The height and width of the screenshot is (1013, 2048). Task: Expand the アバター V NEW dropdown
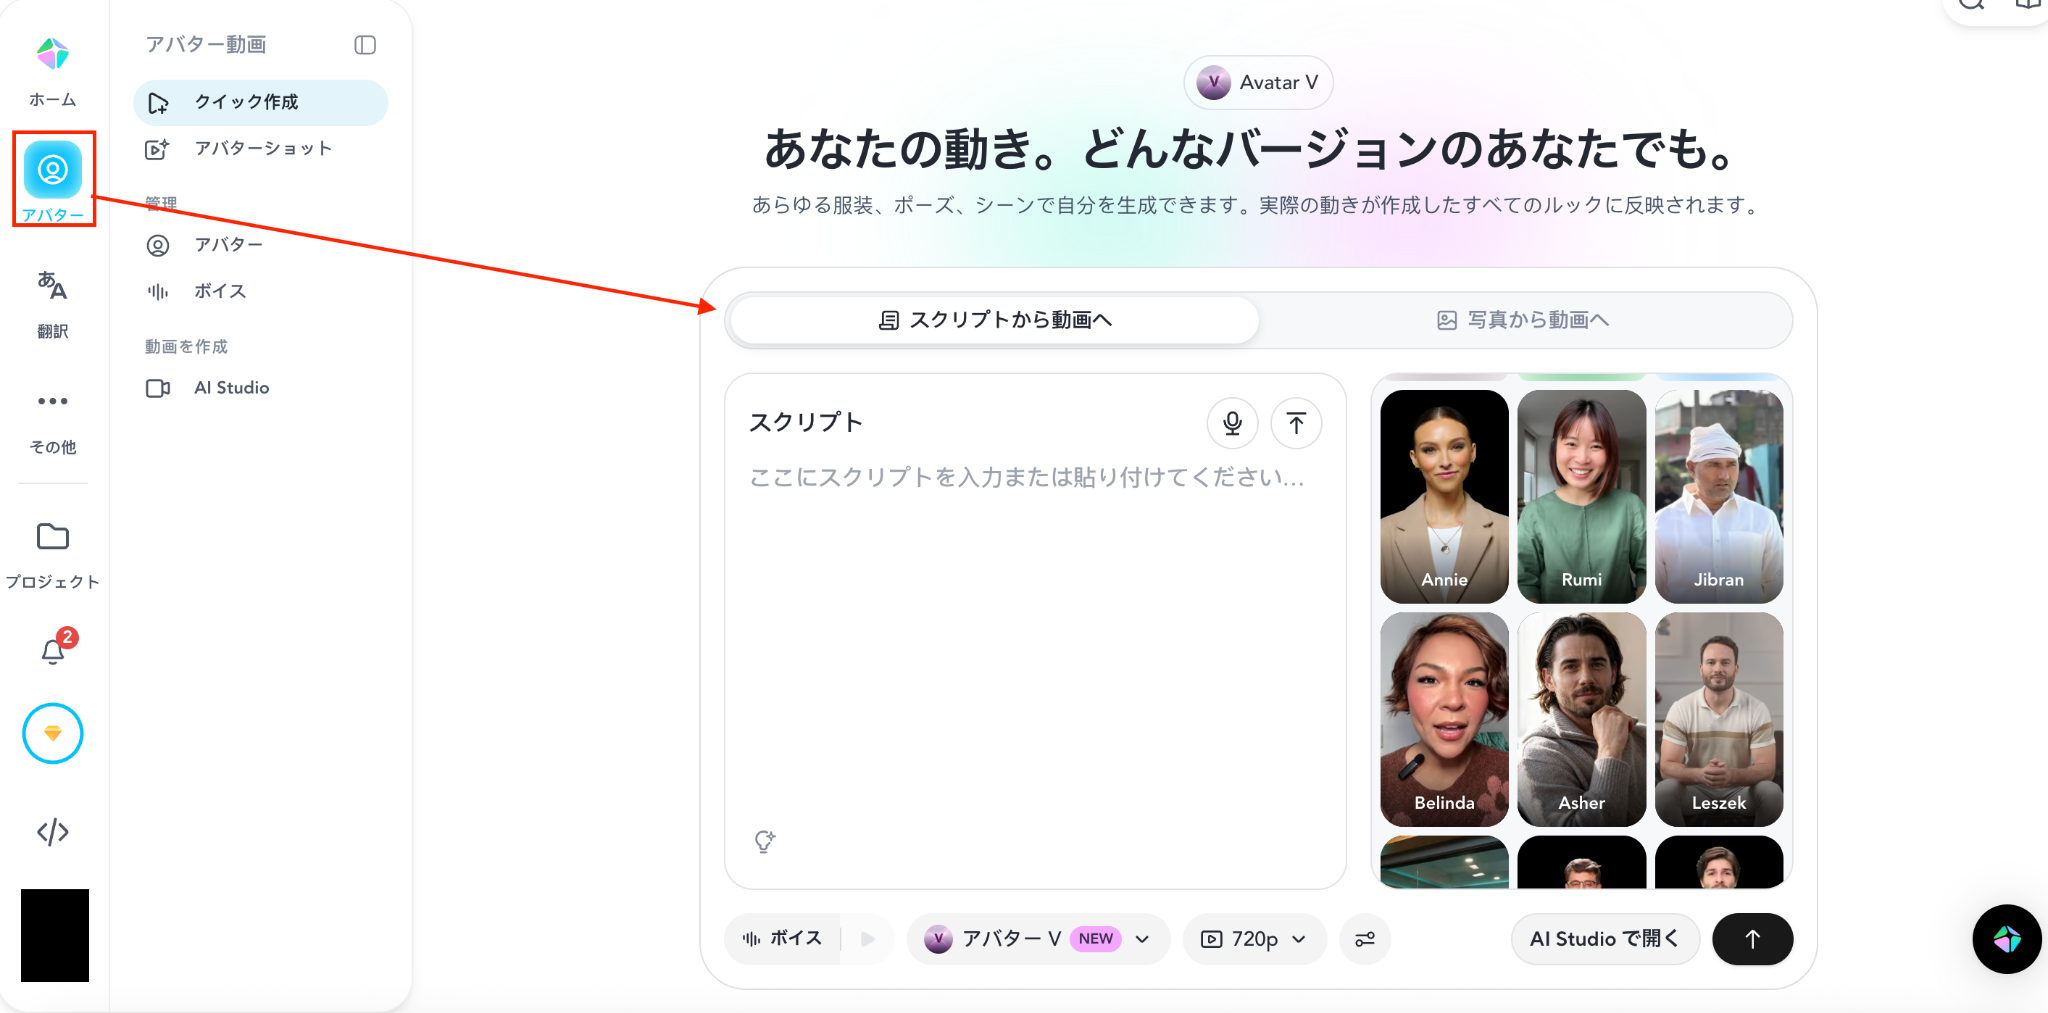[1038, 939]
